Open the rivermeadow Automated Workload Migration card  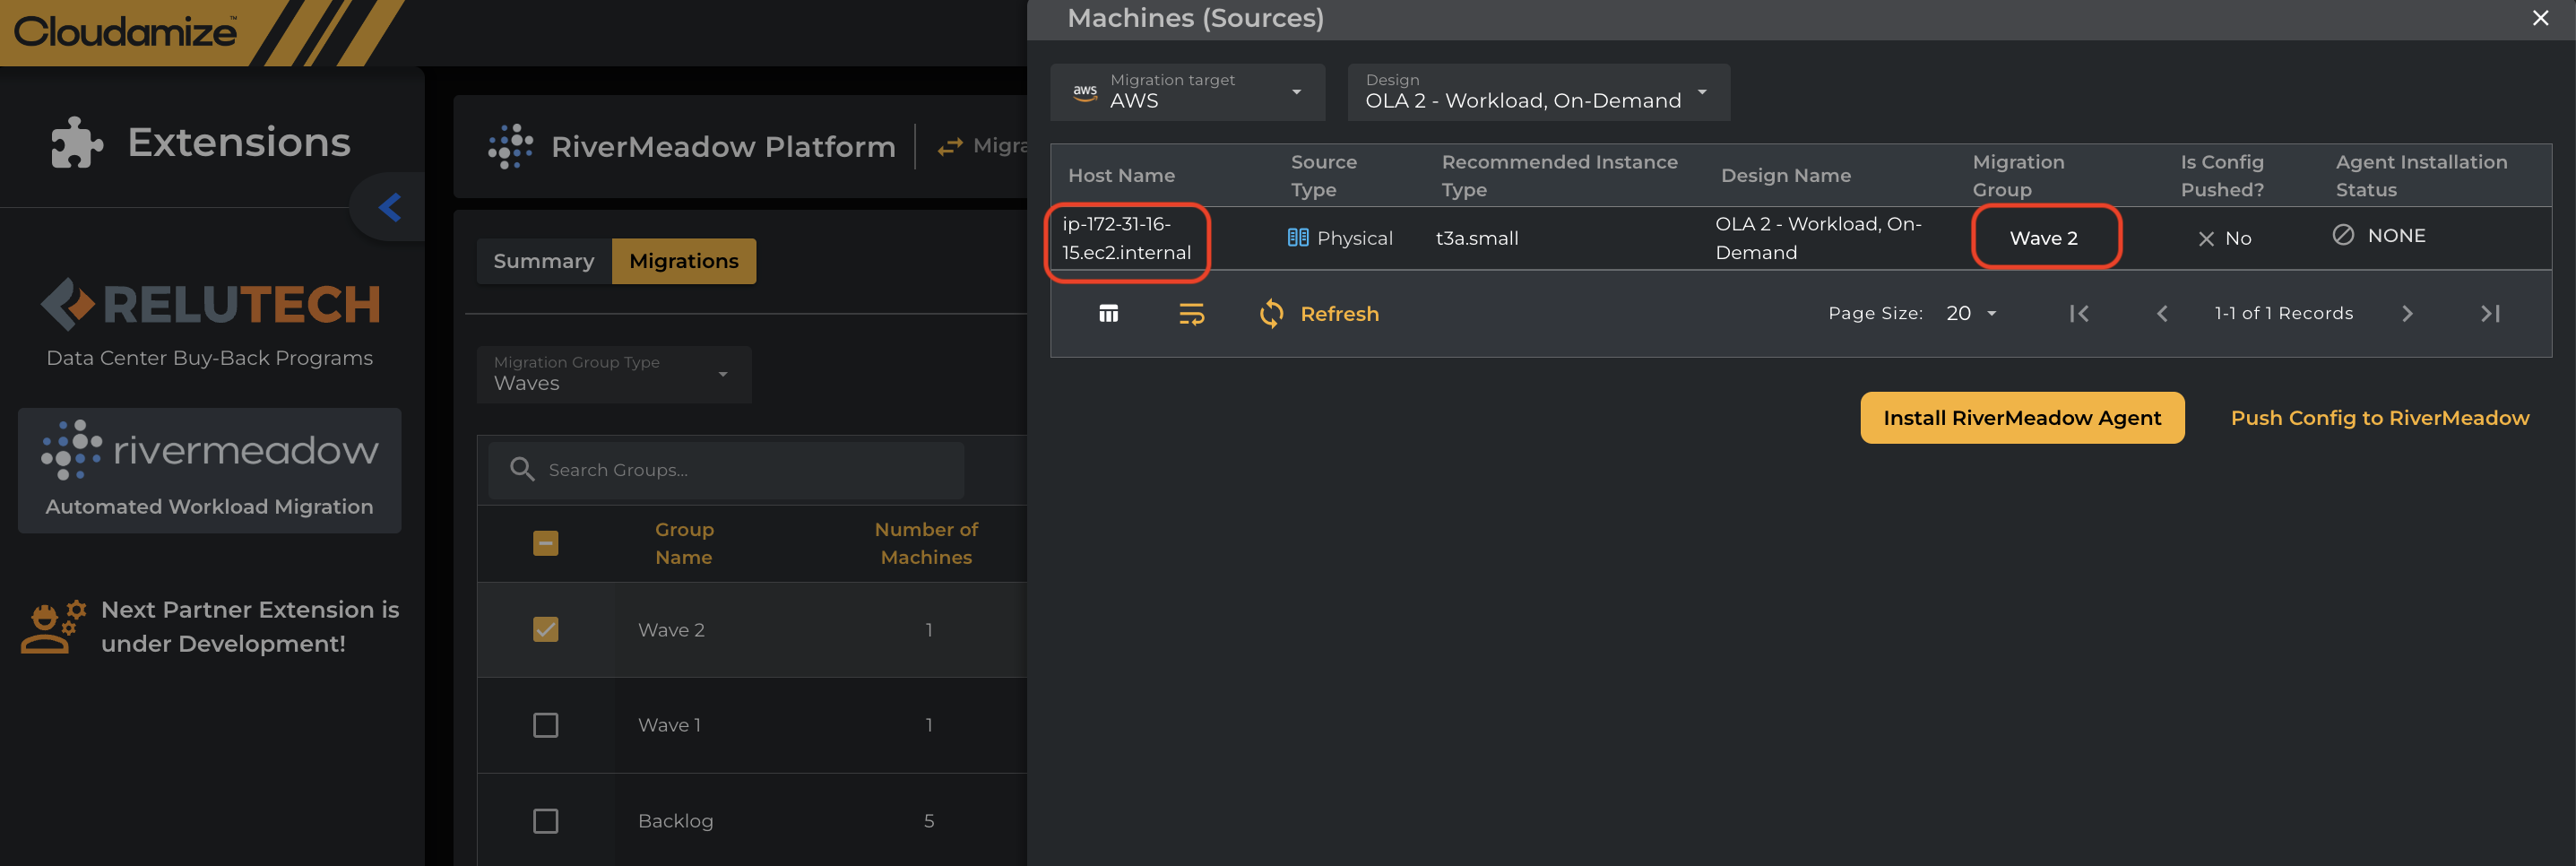click(x=210, y=470)
